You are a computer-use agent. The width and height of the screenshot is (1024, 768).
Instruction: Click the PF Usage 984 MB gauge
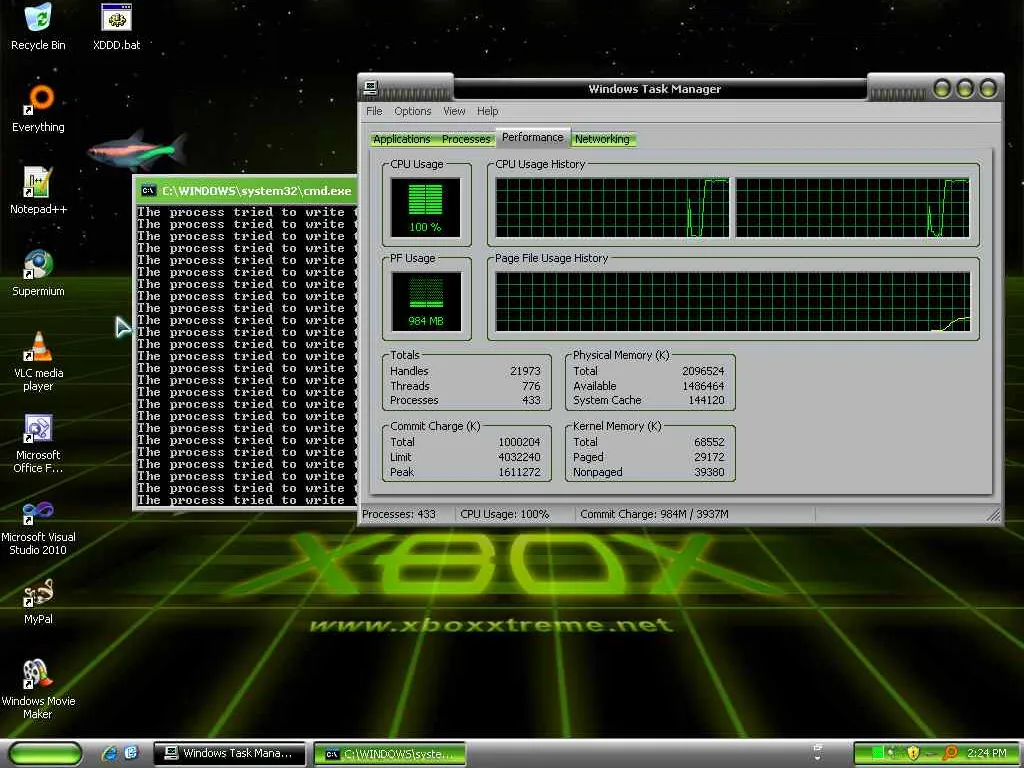(x=426, y=302)
